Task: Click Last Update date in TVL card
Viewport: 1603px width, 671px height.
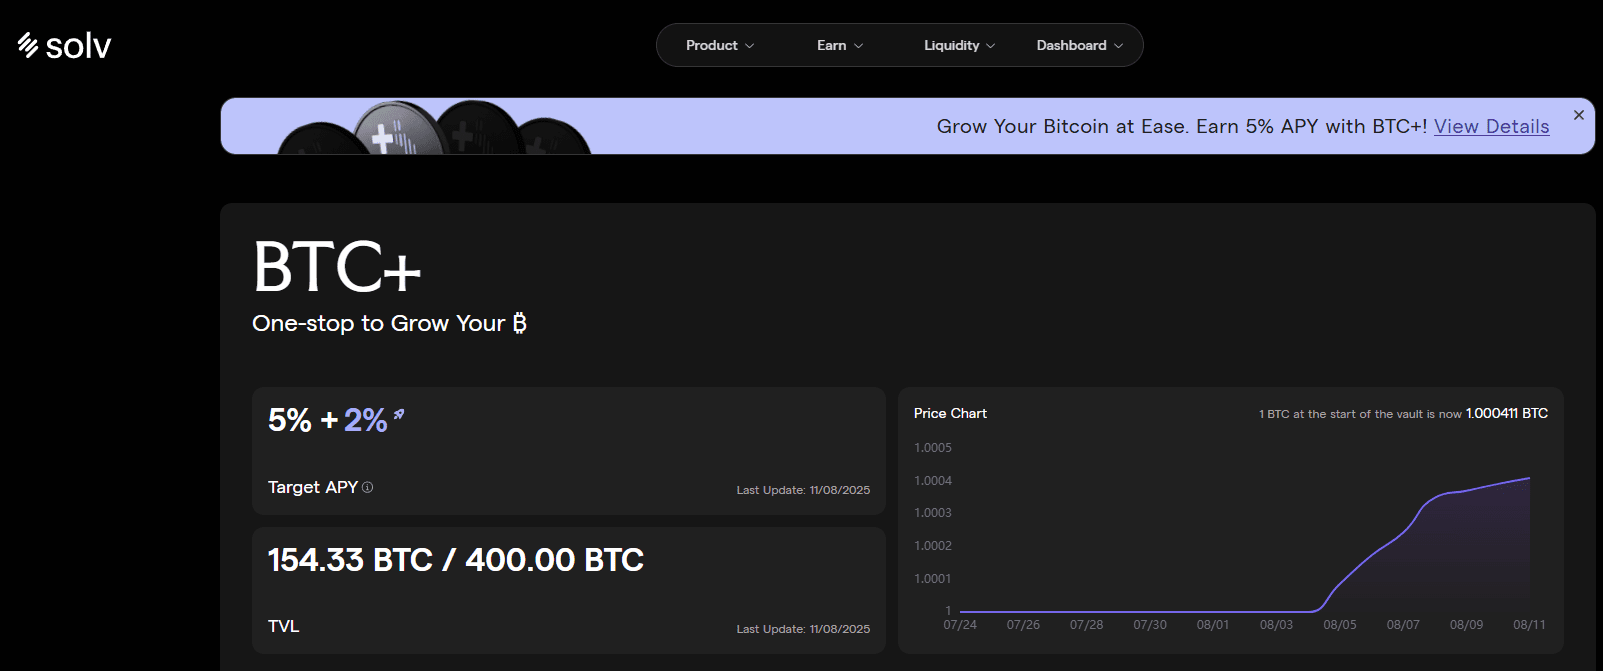Action: (803, 629)
